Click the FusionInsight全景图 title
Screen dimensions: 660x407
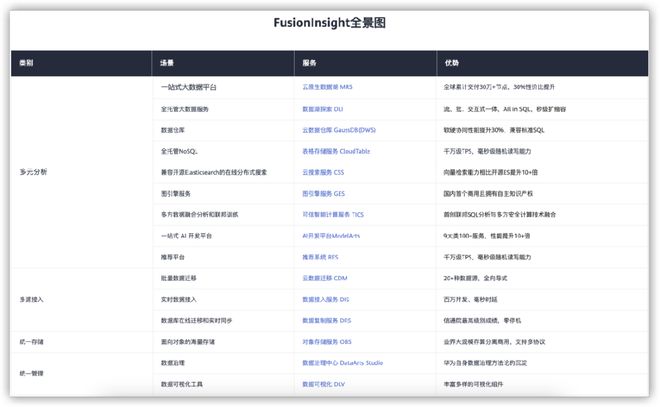[x=330, y=22]
